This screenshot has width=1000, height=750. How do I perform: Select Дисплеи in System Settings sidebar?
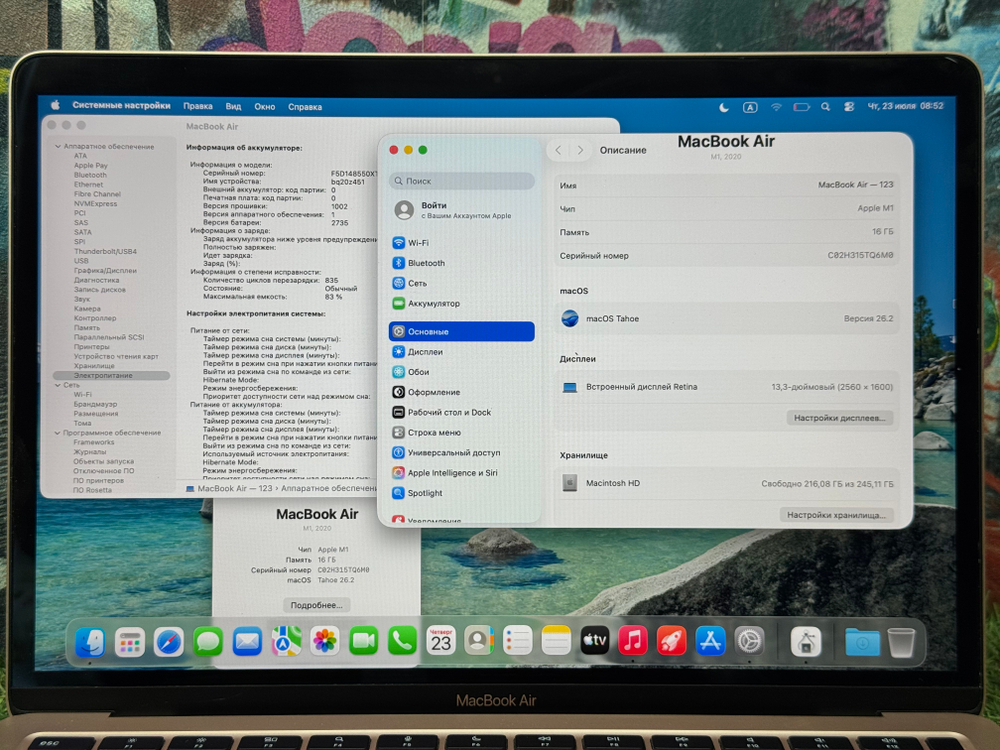(462, 351)
